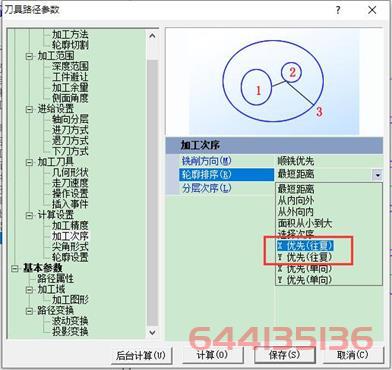Click the help question mark icon
Screen dimensions: 392x370
[338, 10]
